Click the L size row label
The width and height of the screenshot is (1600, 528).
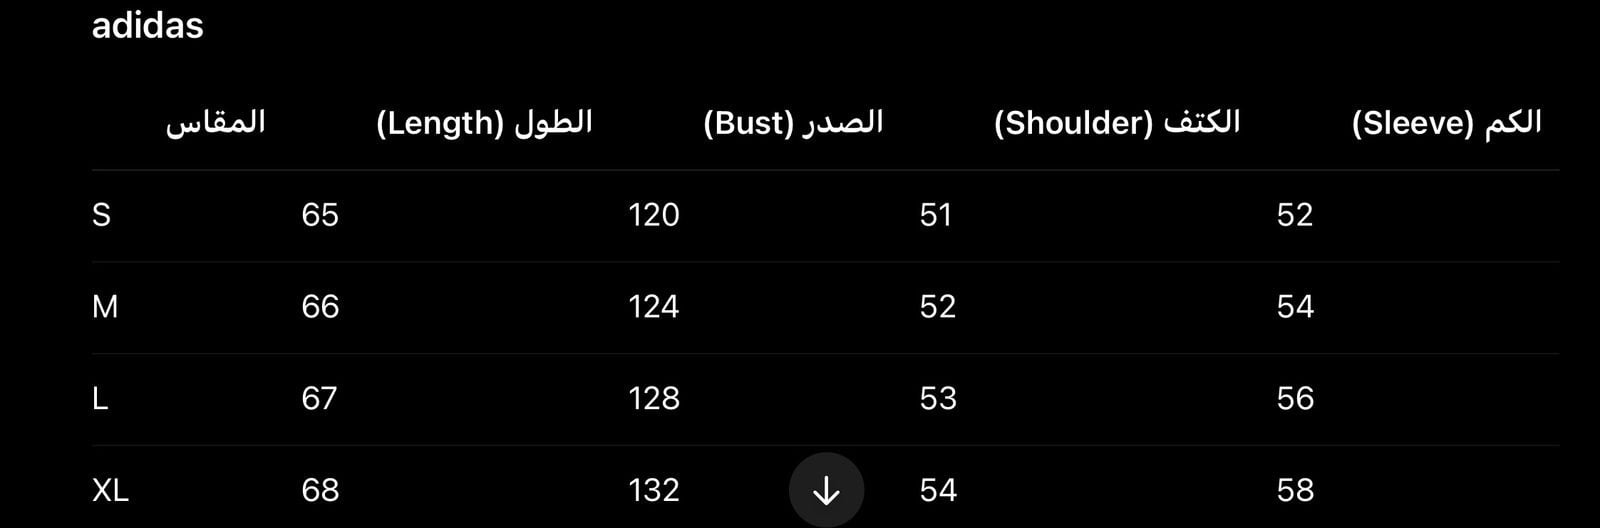[x=100, y=399]
